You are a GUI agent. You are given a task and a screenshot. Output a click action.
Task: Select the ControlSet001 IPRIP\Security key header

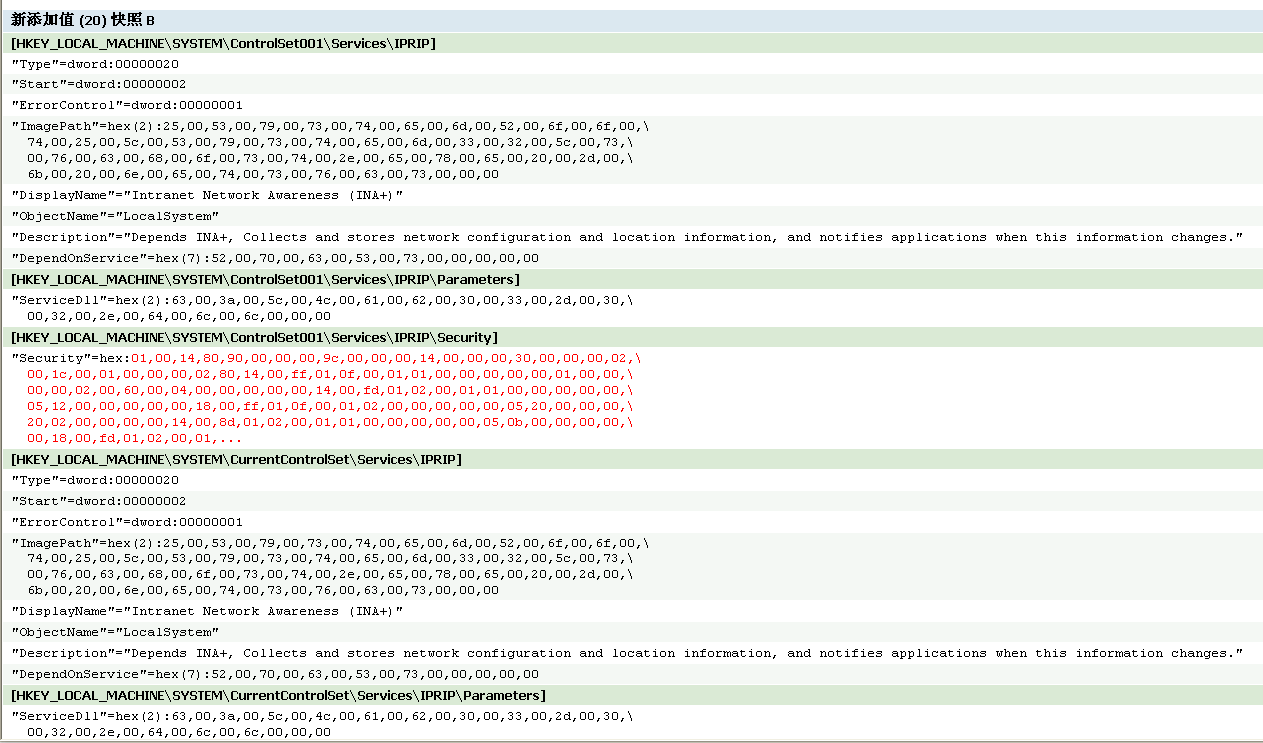click(x=254, y=337)
